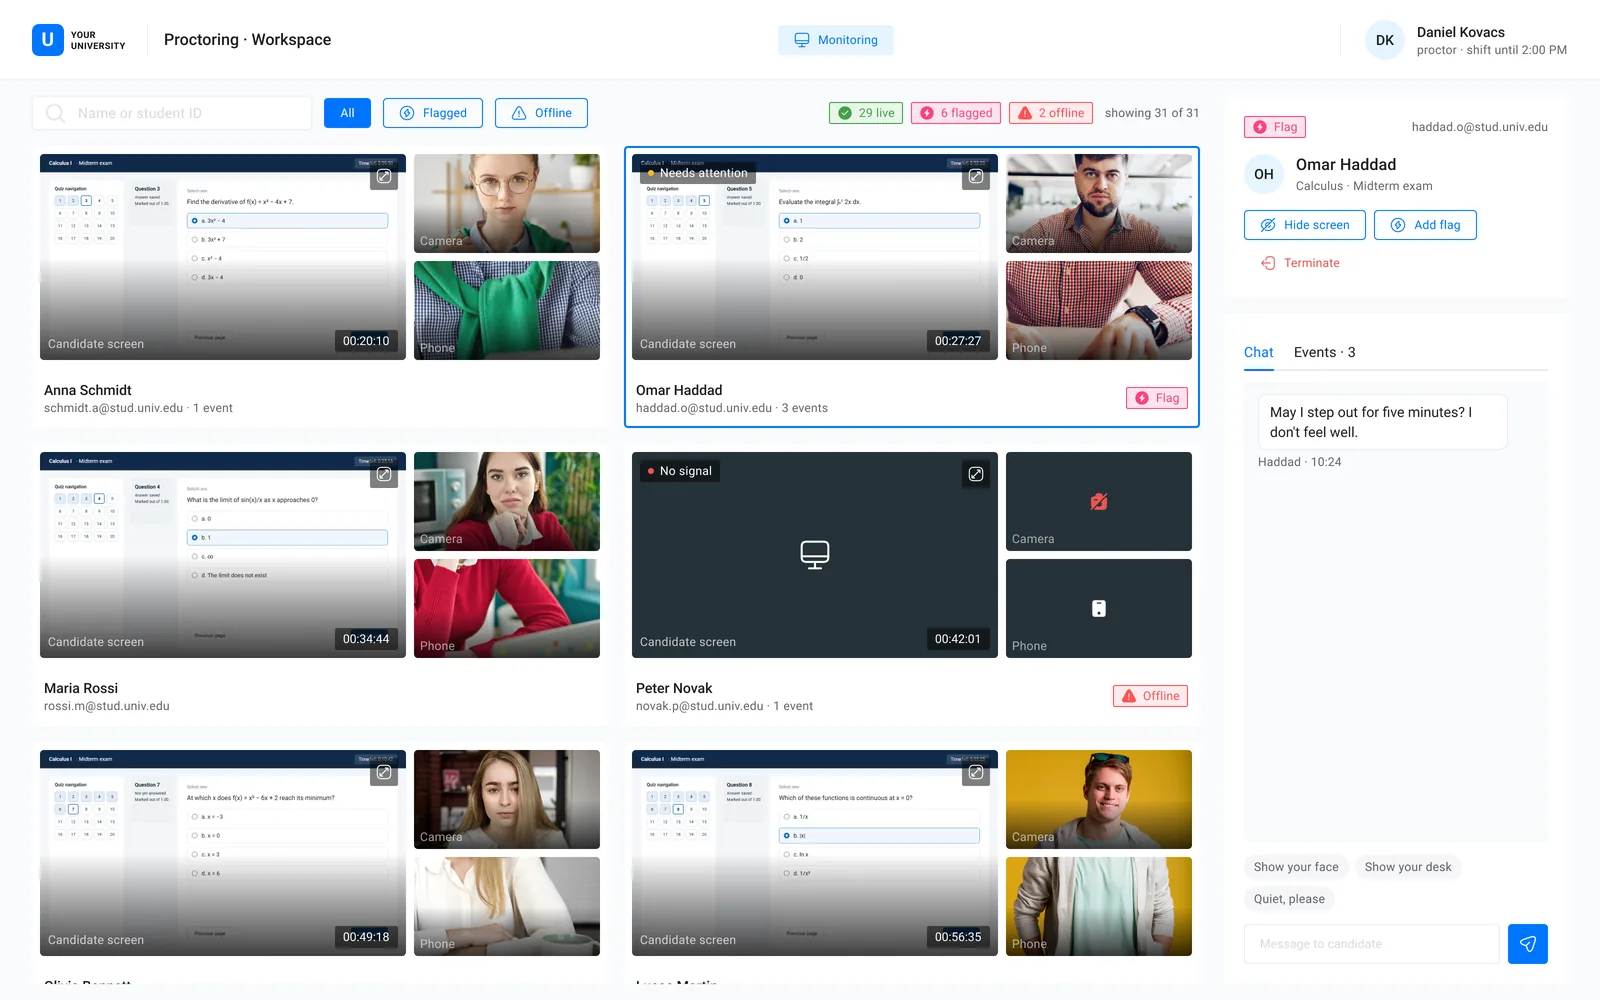Hide screen for Omar Haddad
This screenshot has width=1600, height=1000.
(x=1305, y=225)
